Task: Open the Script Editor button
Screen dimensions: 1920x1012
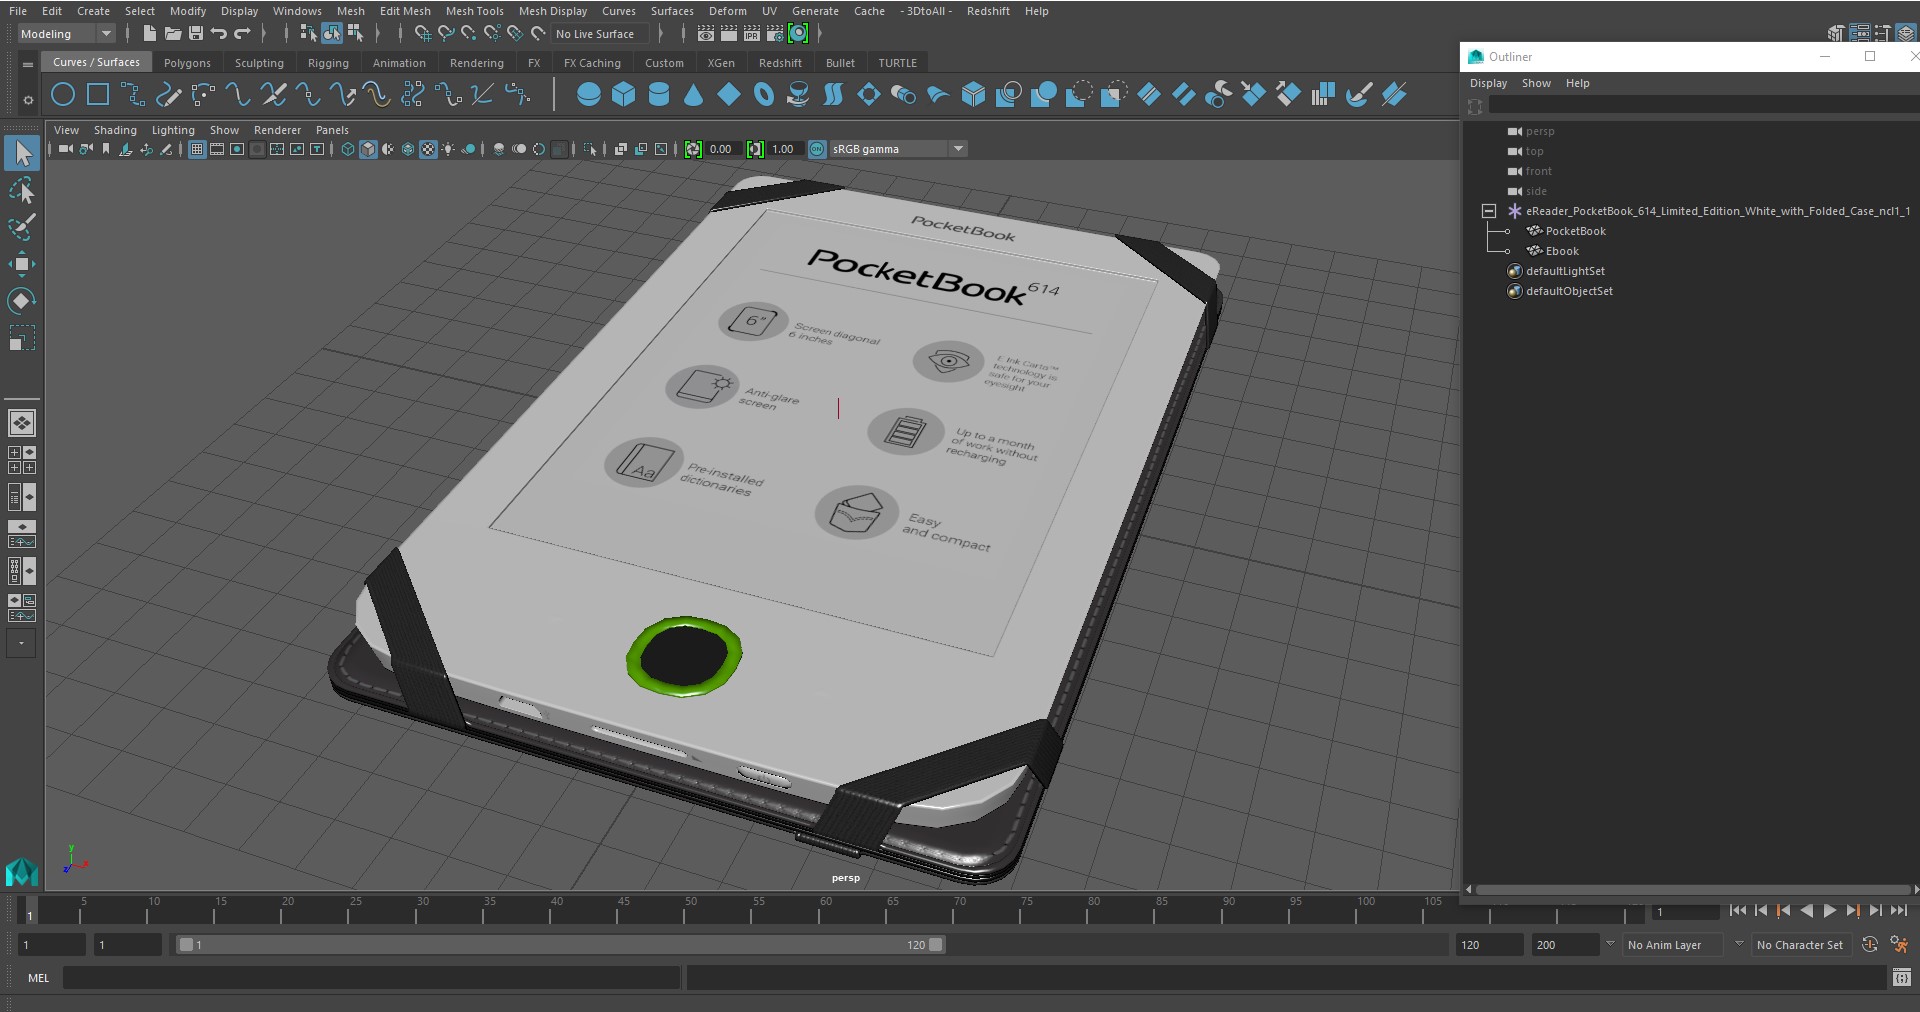Action: coord(1901,978)
